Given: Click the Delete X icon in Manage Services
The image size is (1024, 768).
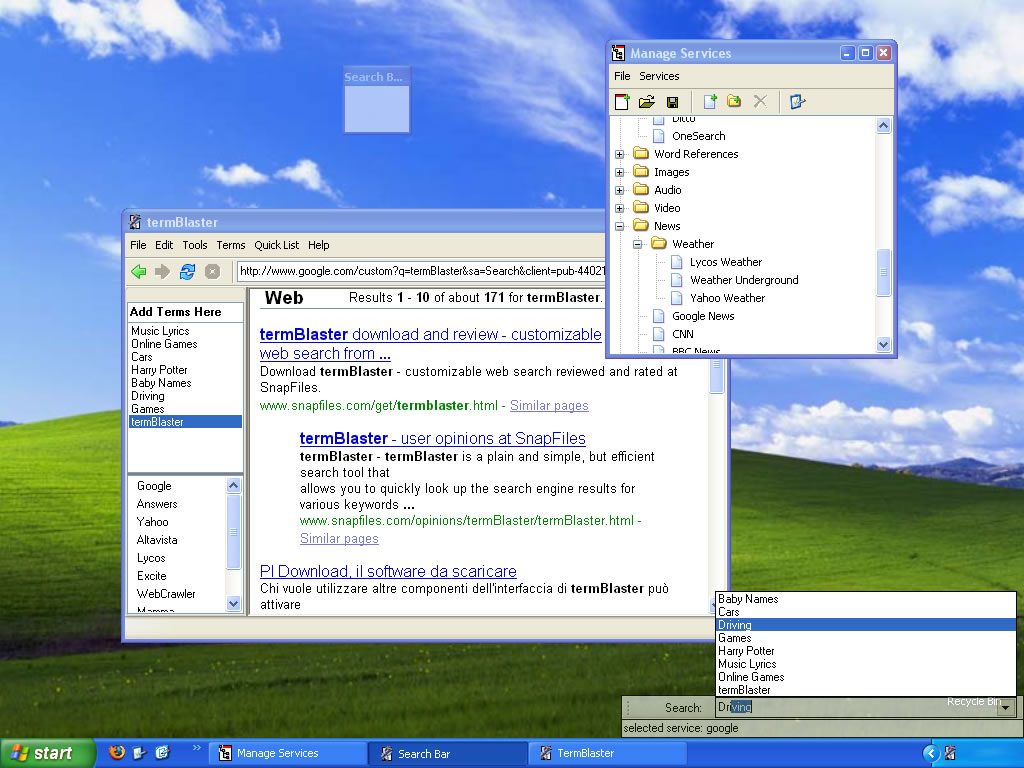Looking at the screenshot, I should (760, 102).
